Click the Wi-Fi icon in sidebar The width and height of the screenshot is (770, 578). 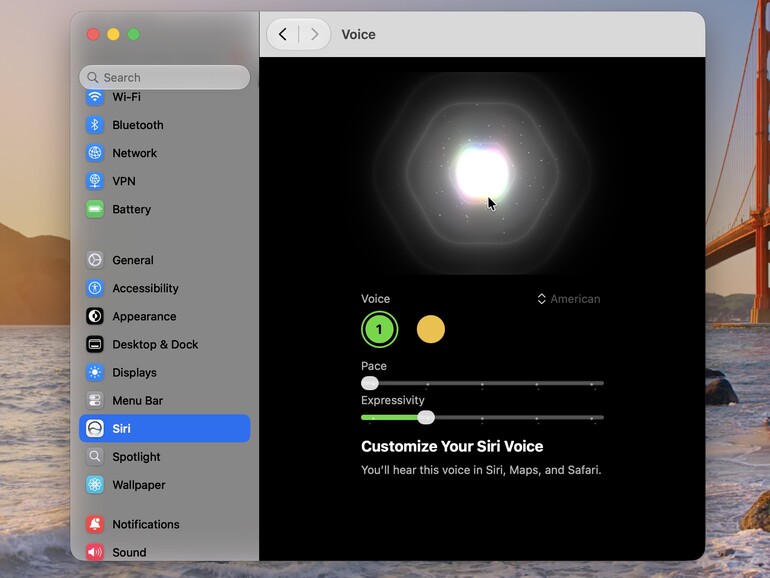(95, 97)
